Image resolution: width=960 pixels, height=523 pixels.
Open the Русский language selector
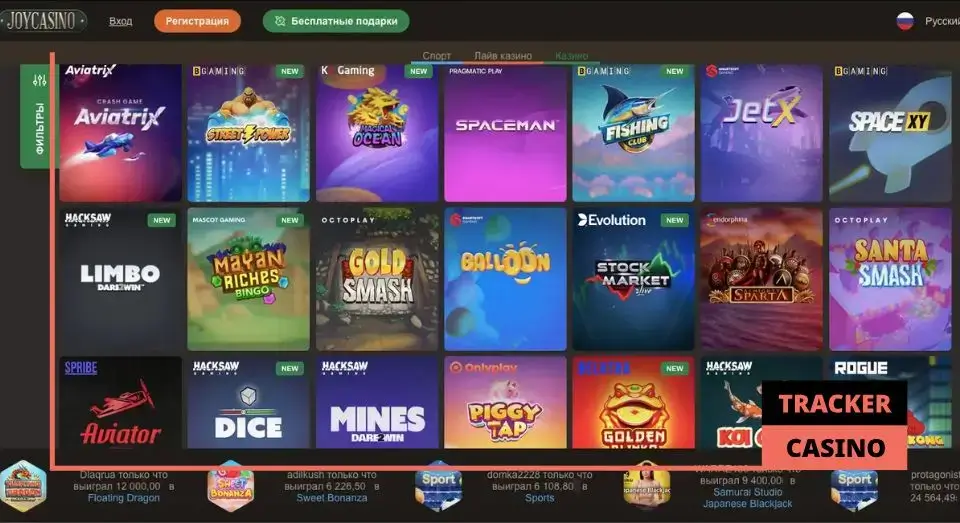click(942, 21)
